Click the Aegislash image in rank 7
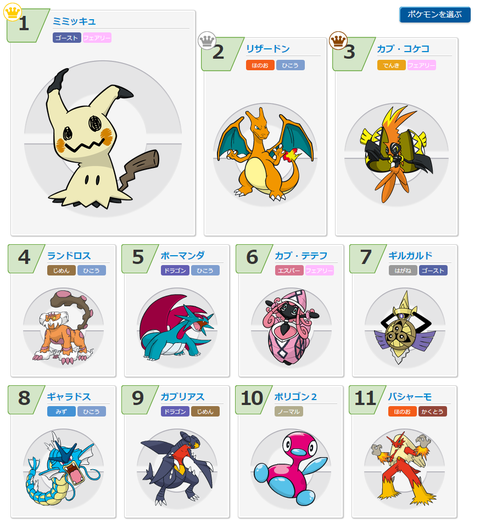480x523 pixels. (x=405, y=327)
